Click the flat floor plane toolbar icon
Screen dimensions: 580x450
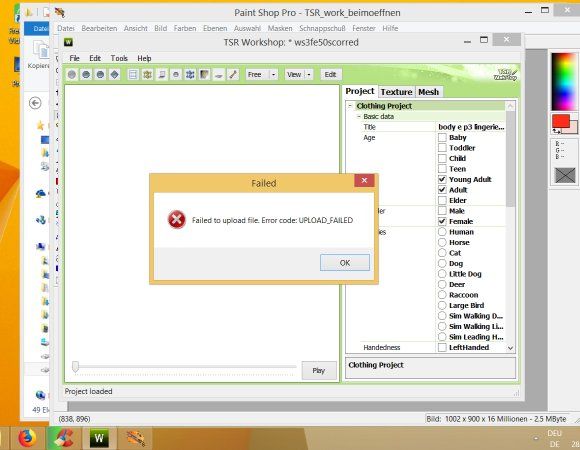click(219, 74)
